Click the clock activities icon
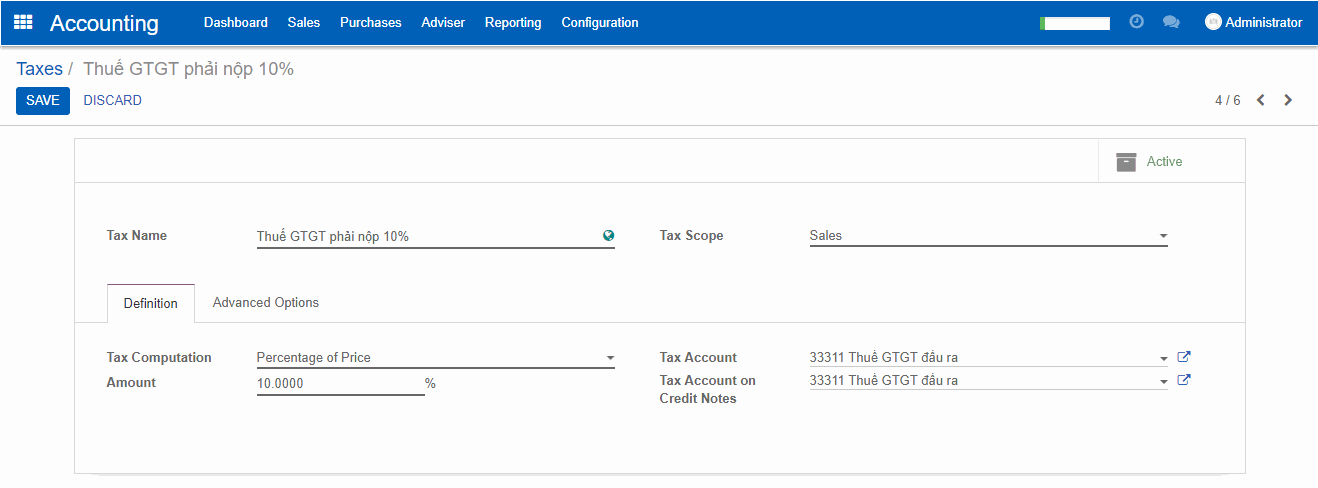Screen dimensions: 1318x488 1136,22
